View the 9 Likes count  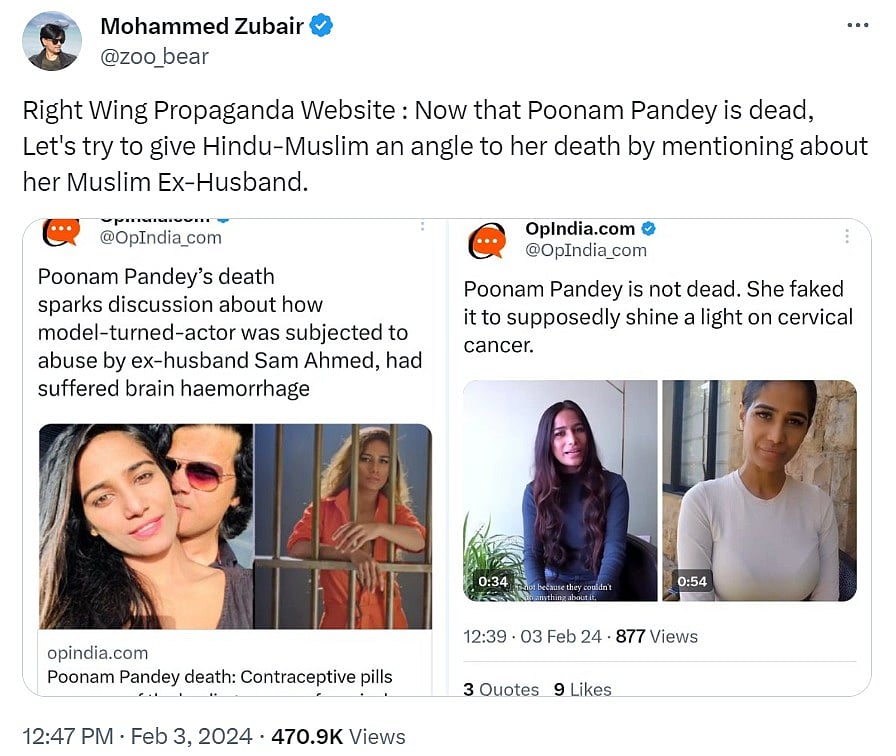click(x=583, y=689)
